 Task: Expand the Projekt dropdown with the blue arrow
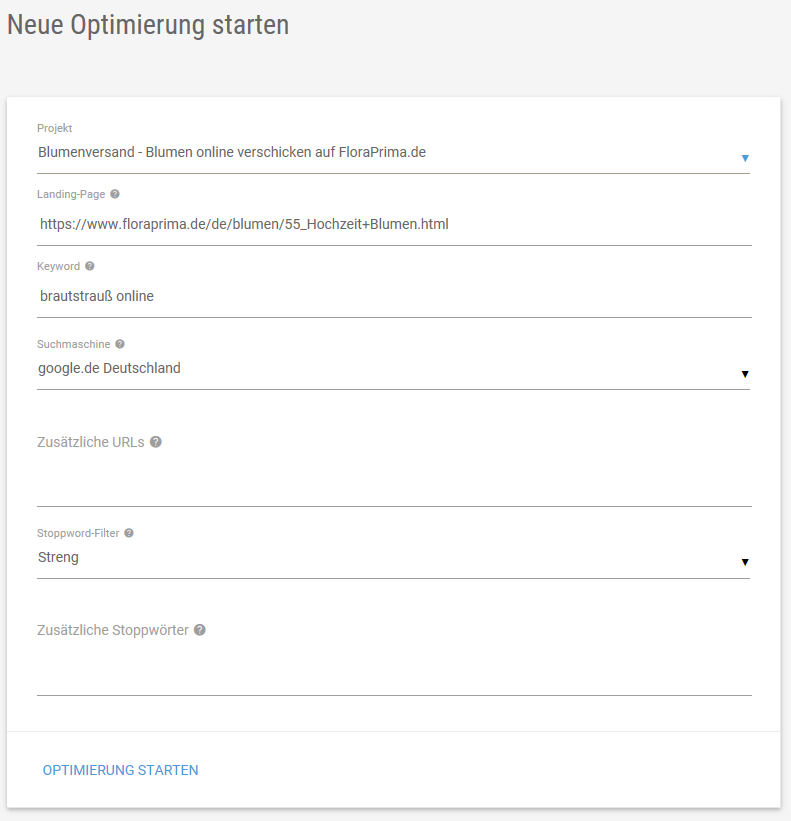(x=744, y=158)
